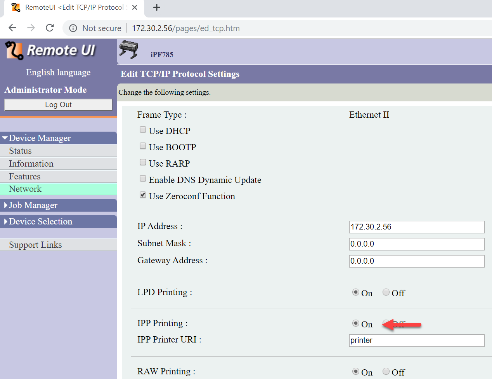492x379 pixels.
Task: Click the iPF785 printer icon
Action: click(x=128, y=49)
